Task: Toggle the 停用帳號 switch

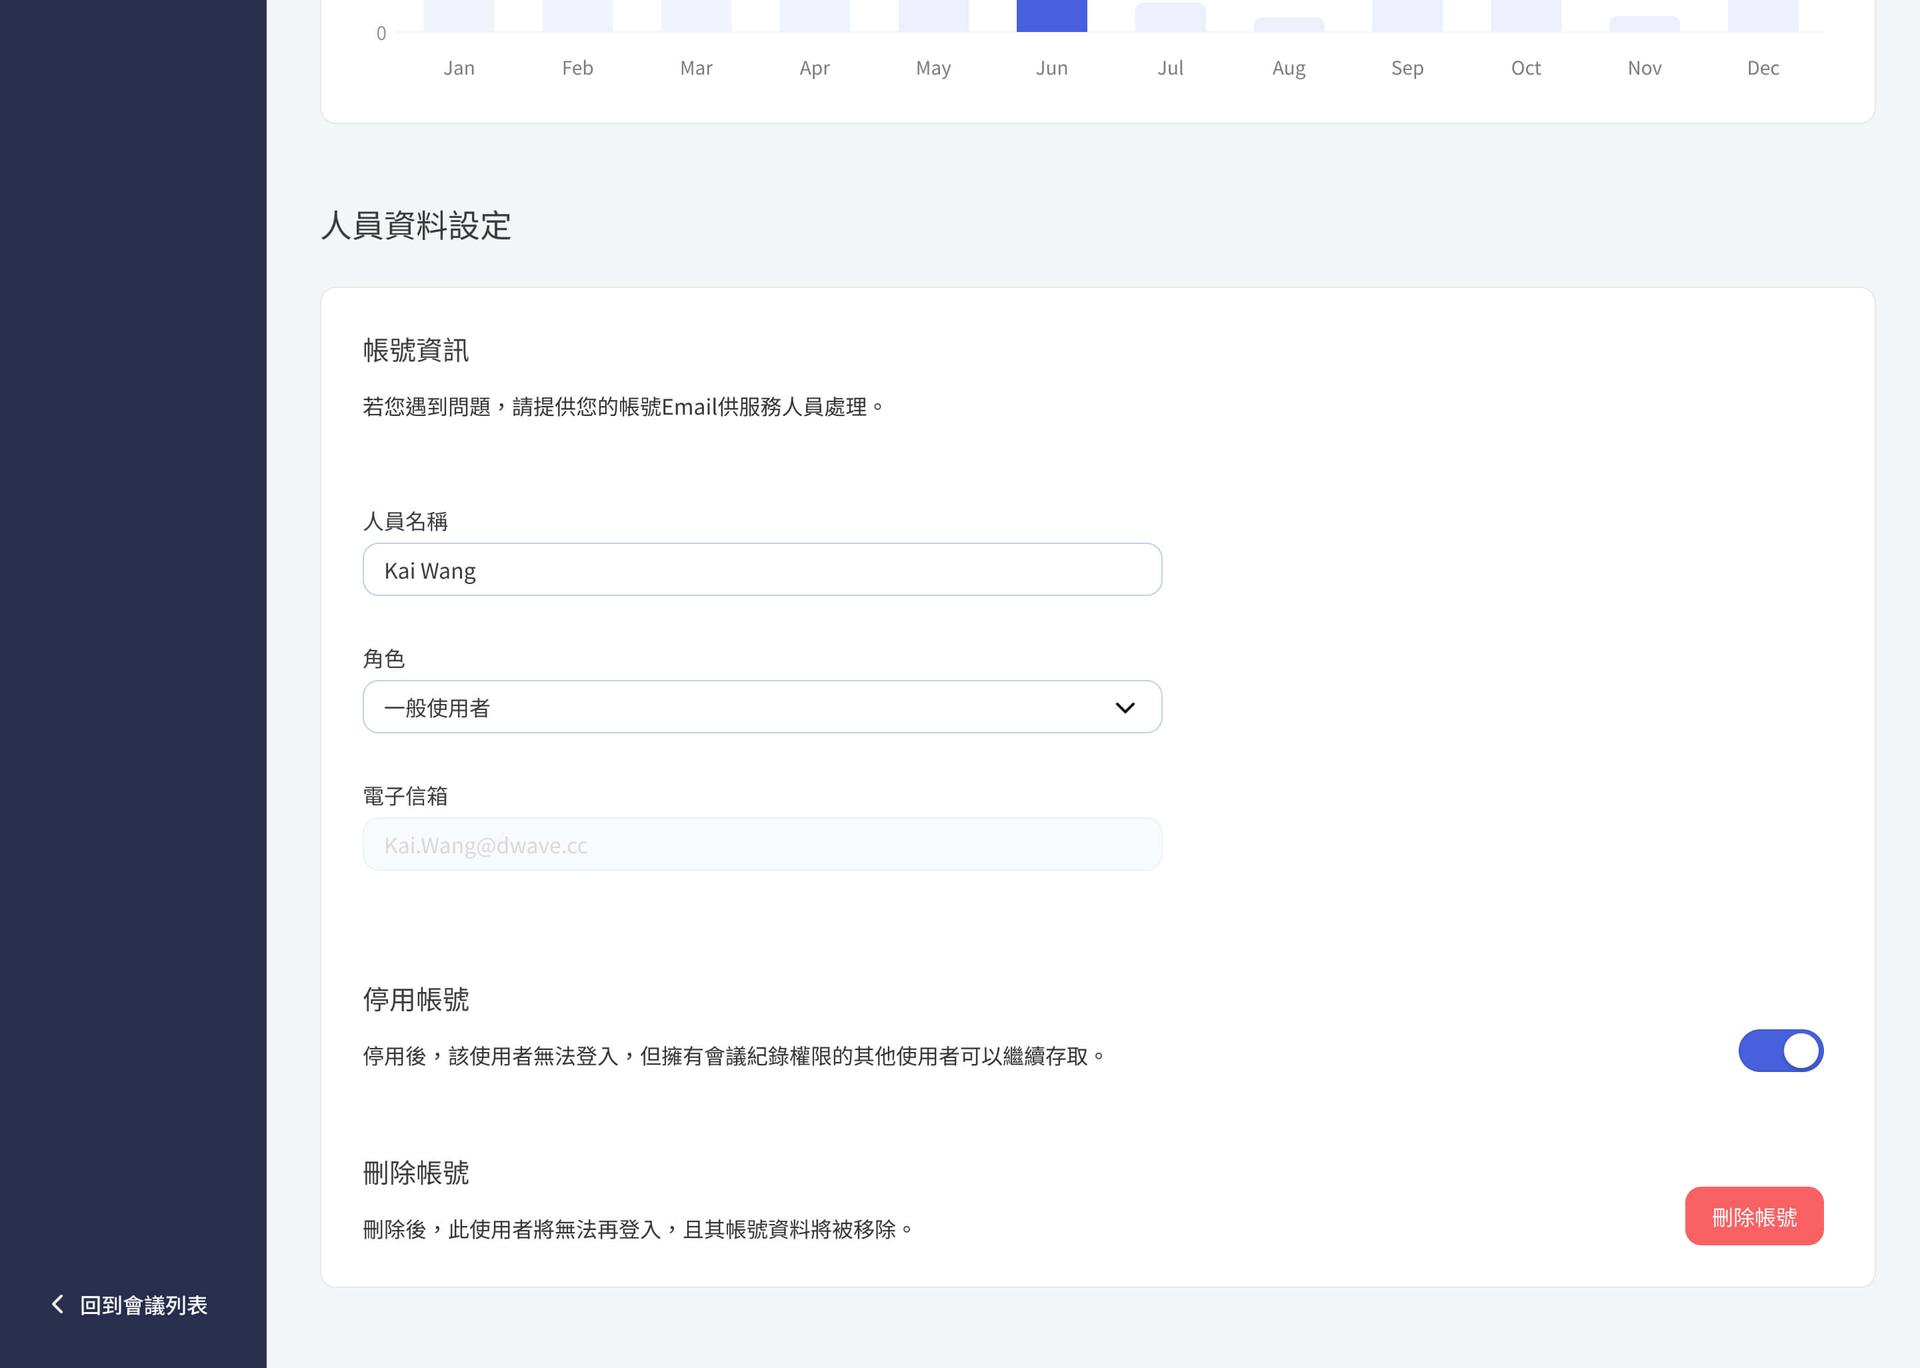Action: 1780,1051
